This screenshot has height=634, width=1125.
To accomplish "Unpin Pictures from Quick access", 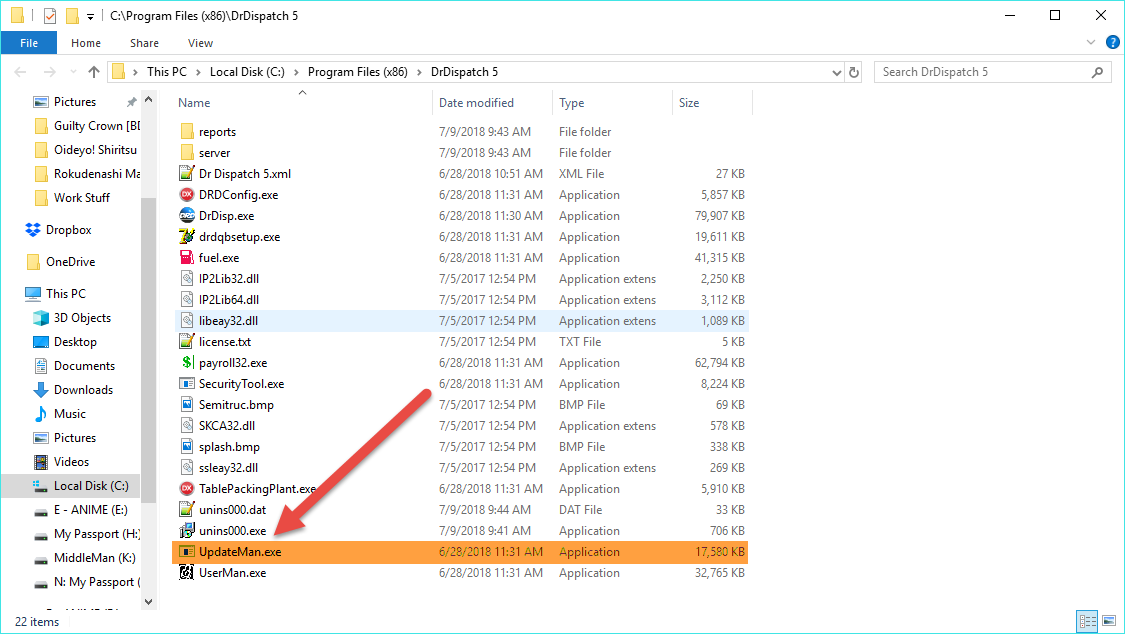I will [x=131, y=102].
